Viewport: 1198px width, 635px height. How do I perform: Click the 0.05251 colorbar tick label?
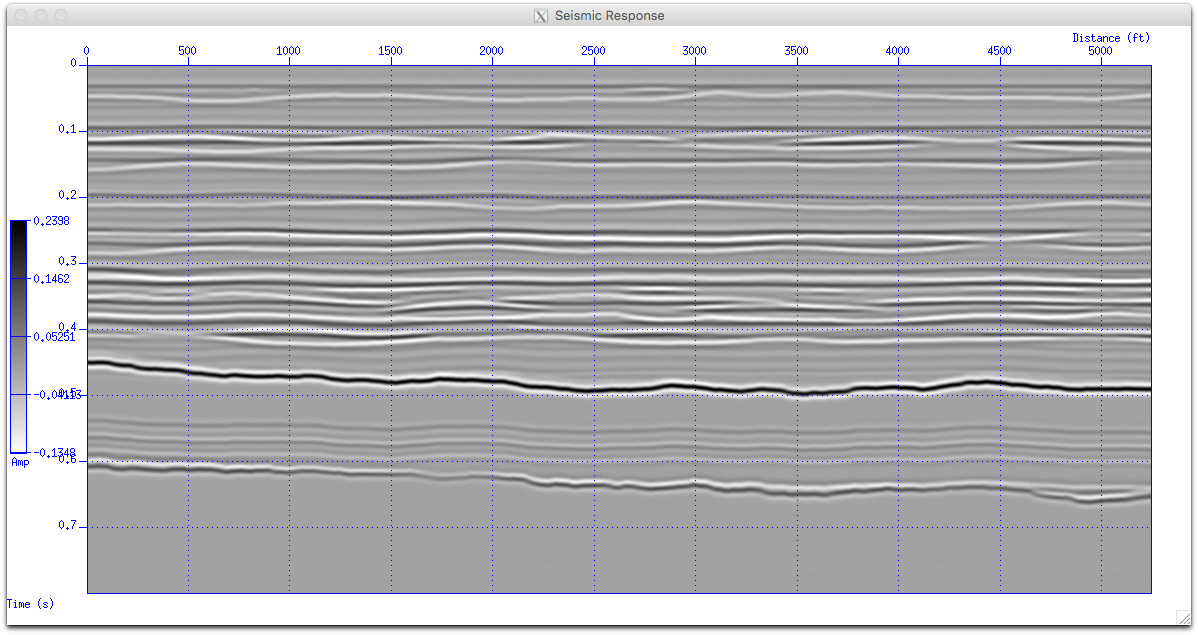48,335
